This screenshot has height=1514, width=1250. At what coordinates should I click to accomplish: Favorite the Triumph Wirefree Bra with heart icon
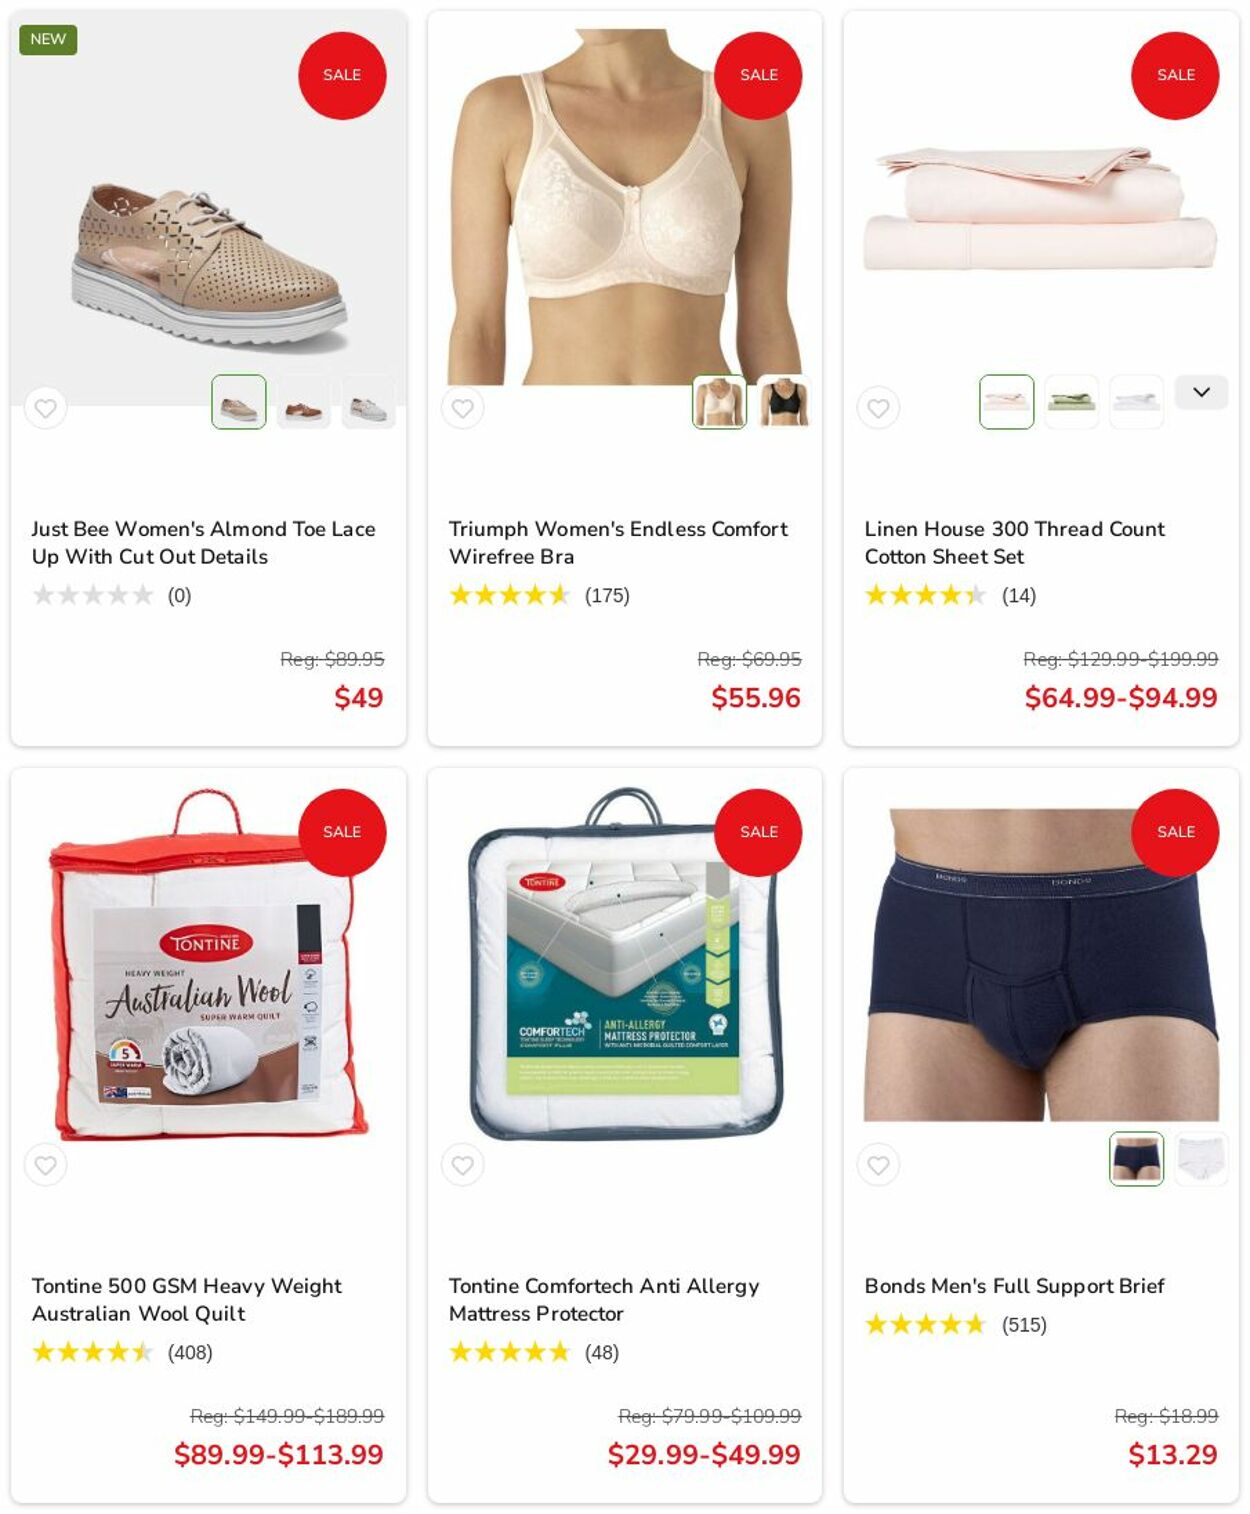pos(462,408)
